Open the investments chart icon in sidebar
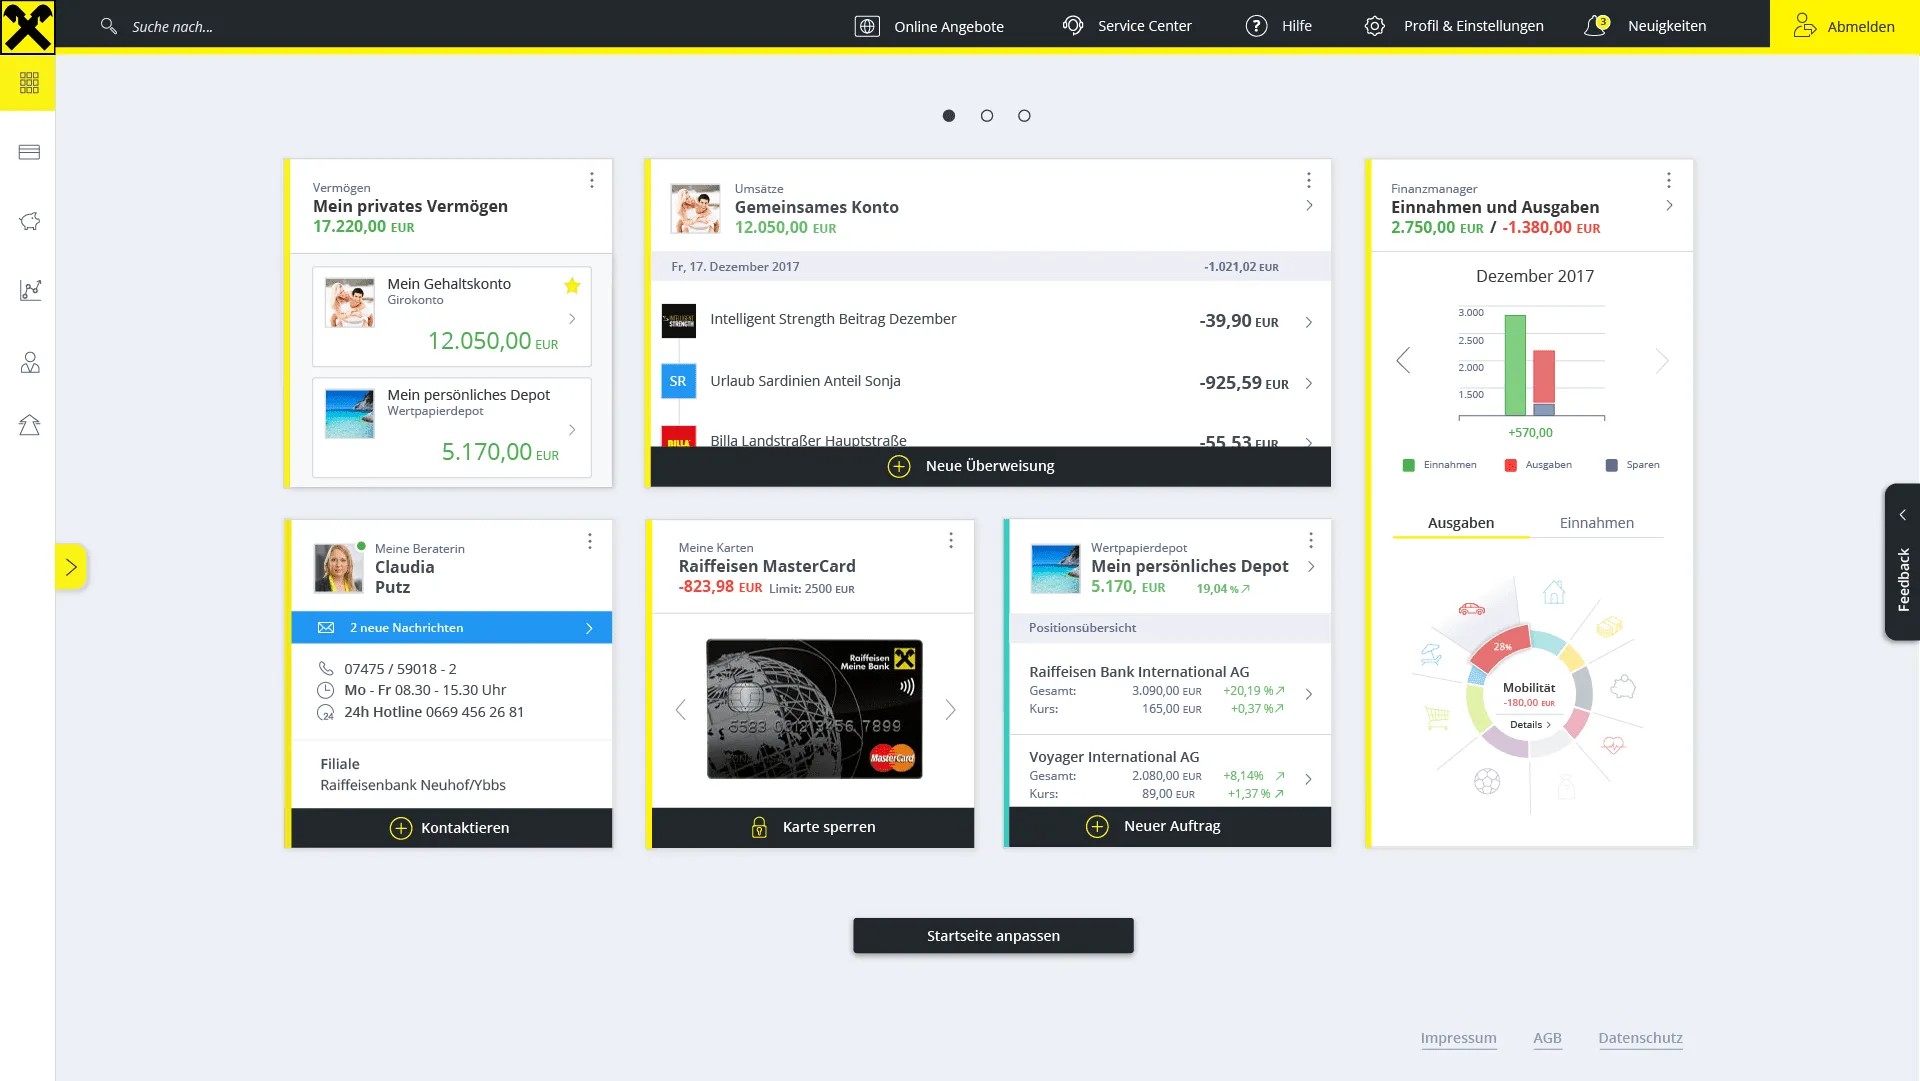The image size is (1920, 1081). pyautogui.click(x=29, y=290)
